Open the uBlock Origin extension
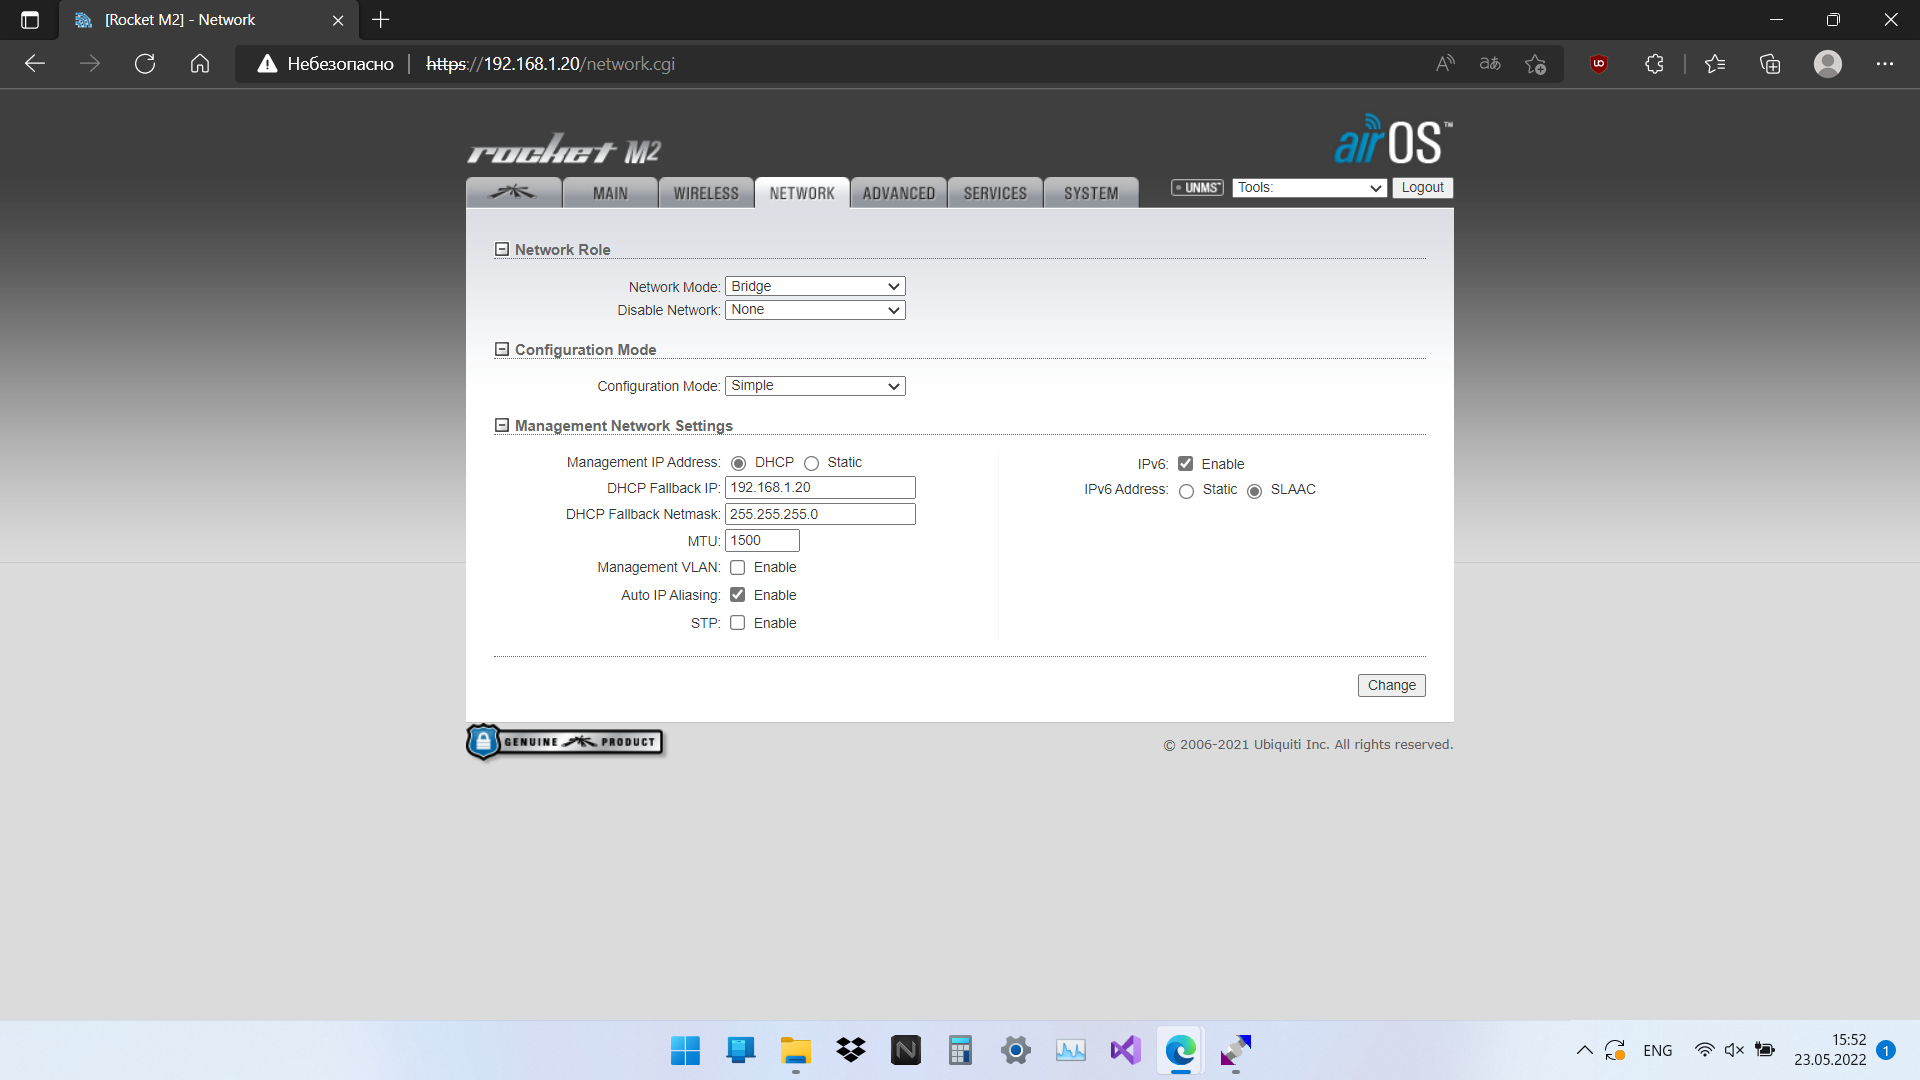 pos(1599,64)
